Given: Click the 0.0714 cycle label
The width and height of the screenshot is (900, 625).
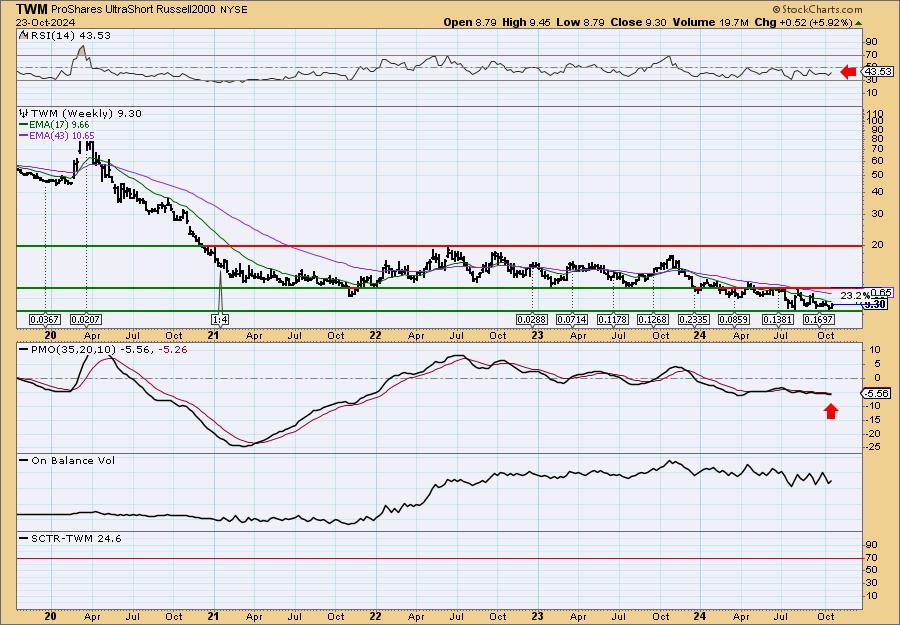Looking at the screenshot, I should (x=572, y=319).
